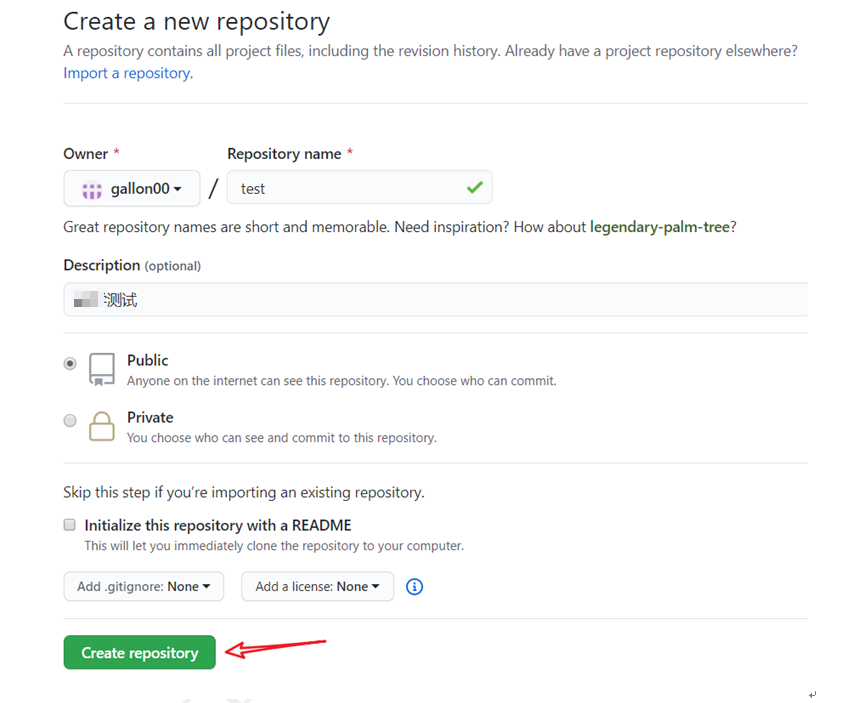Use the legendary-palm-tree name suggestion

[x=659, y=227]
